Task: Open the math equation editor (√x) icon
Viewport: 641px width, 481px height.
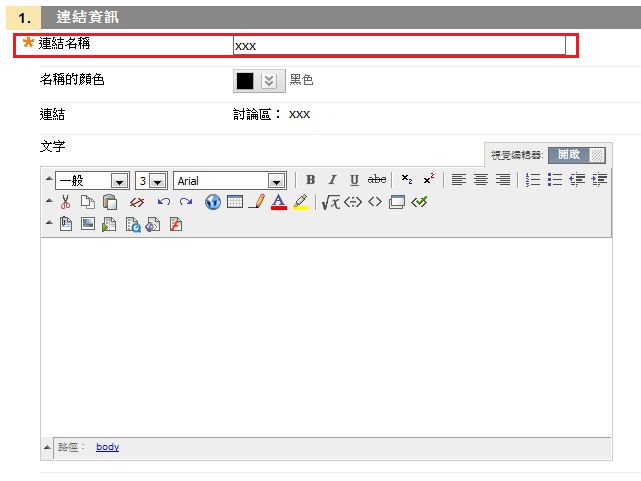Action: [x=330, y=202]
